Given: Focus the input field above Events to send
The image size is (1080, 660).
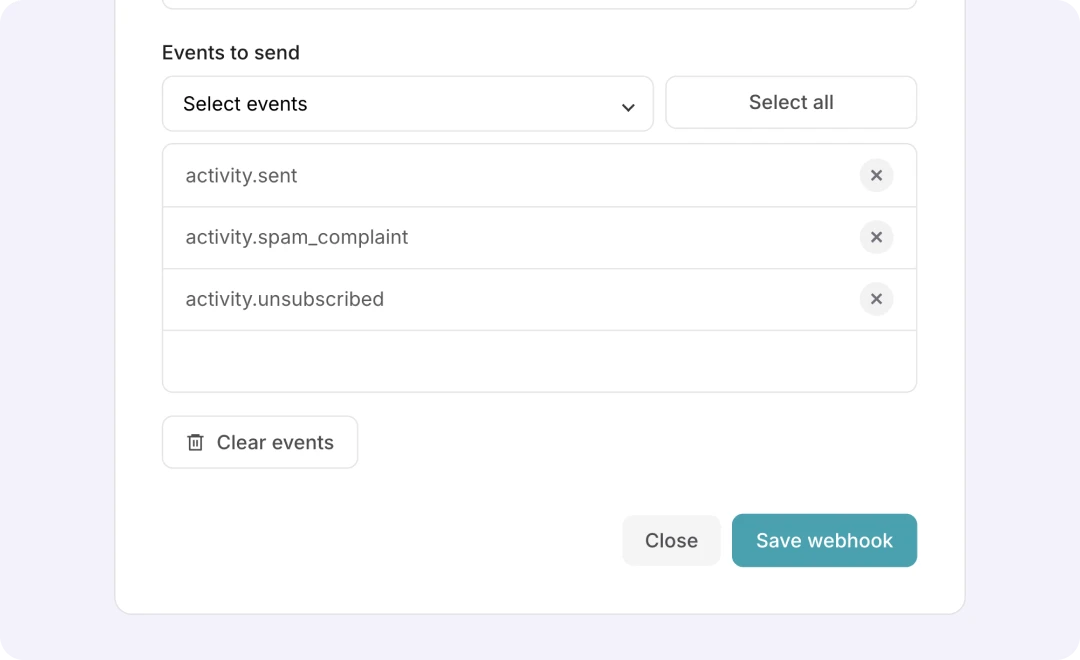Looking at the screenshot, I should [x=539, y=4].
